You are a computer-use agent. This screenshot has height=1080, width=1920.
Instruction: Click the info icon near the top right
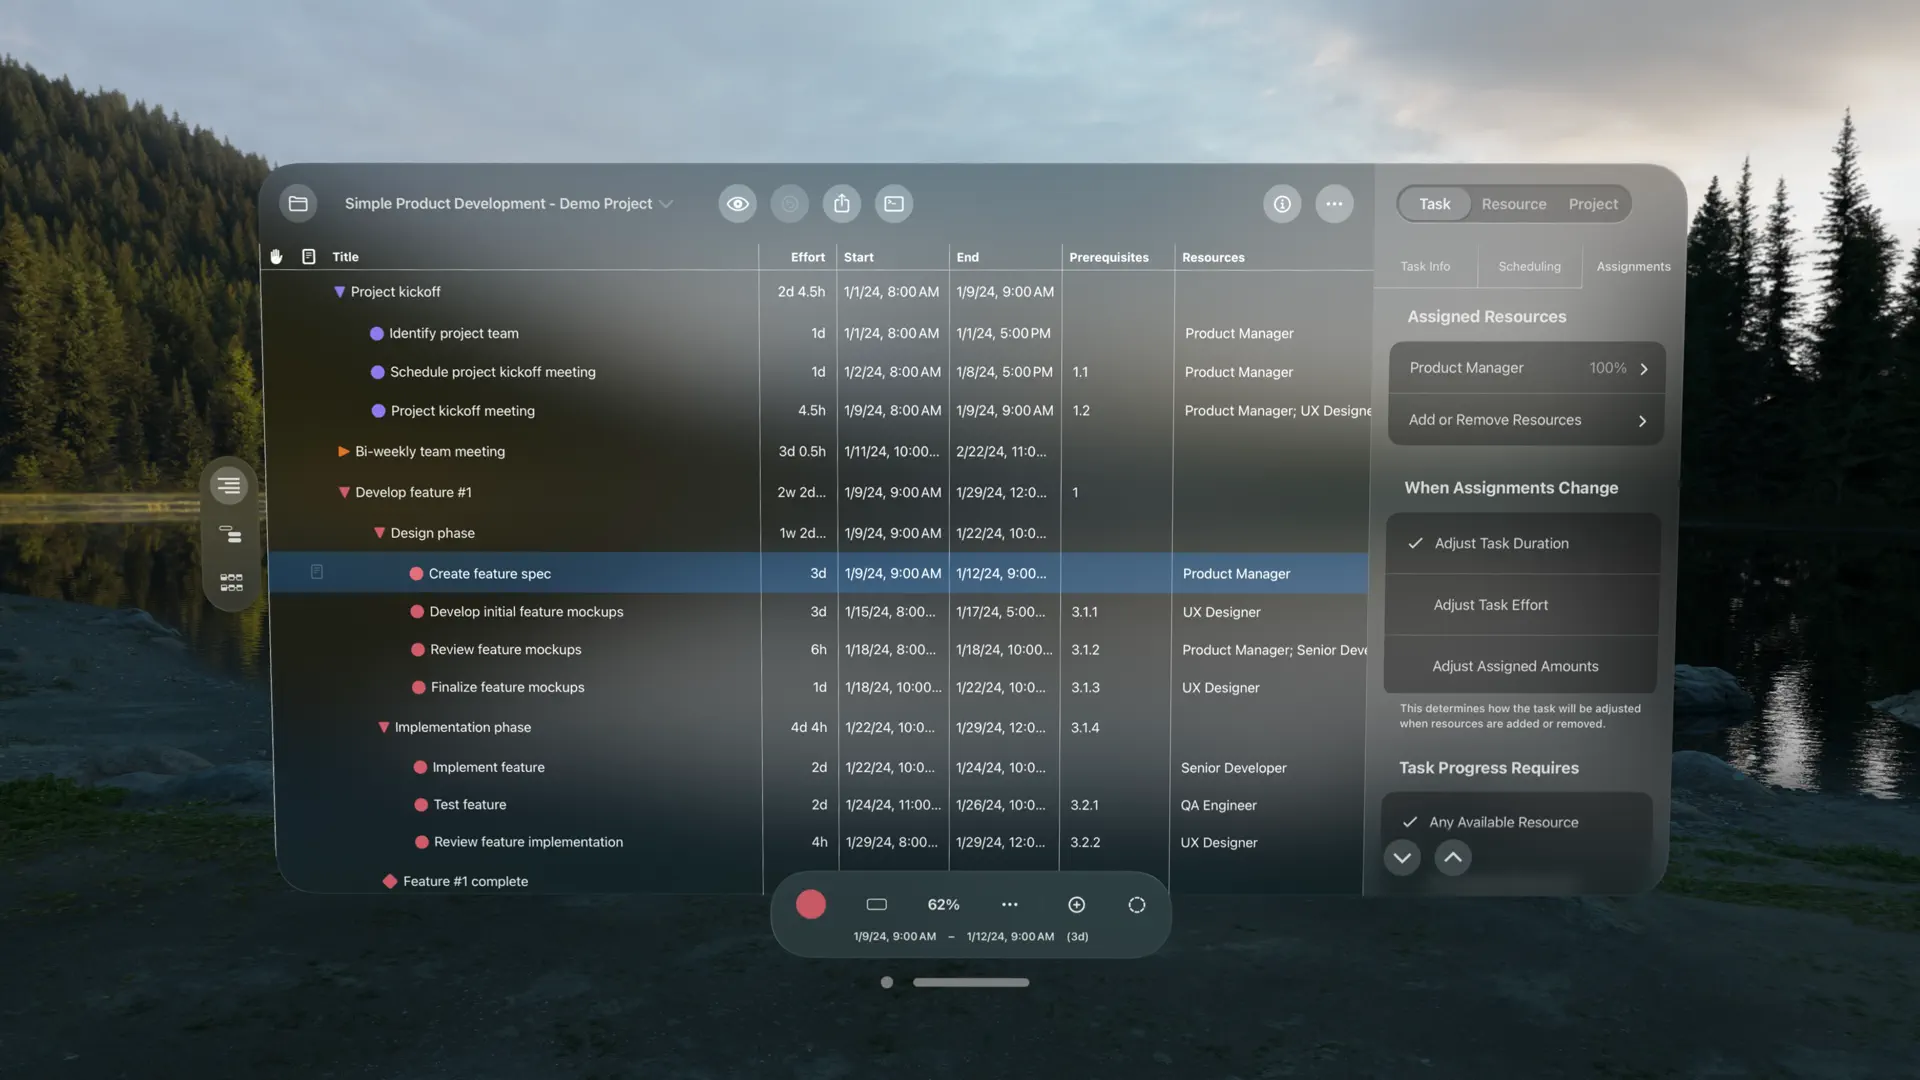coord(1281,203)
